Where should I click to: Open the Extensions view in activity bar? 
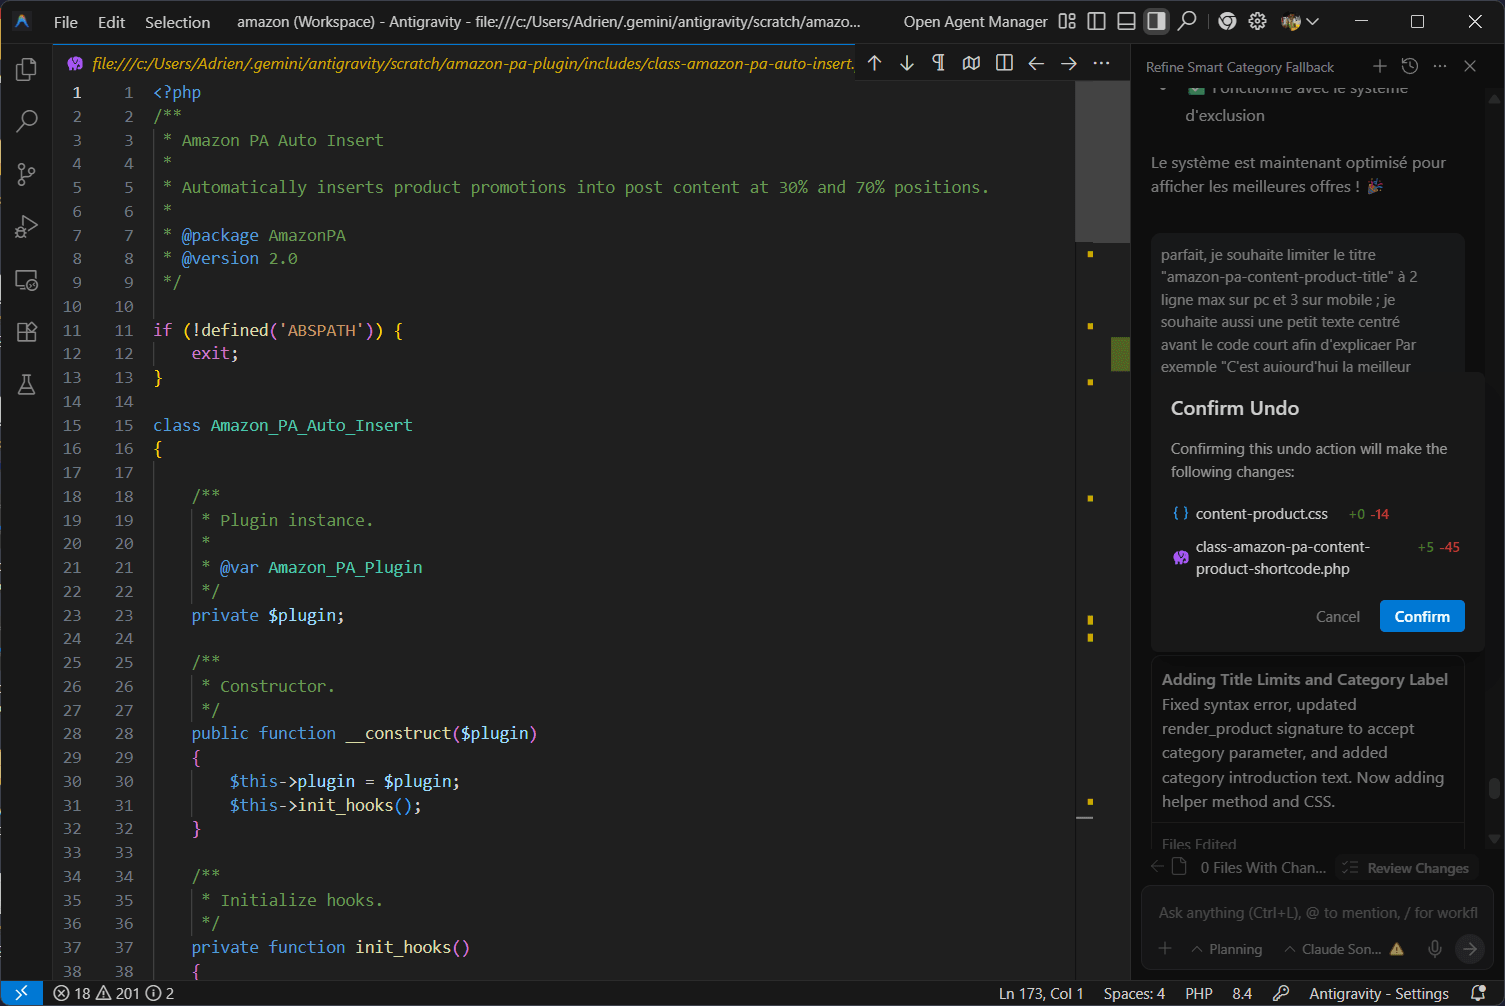pyautogui.click(x=27, y=332)
